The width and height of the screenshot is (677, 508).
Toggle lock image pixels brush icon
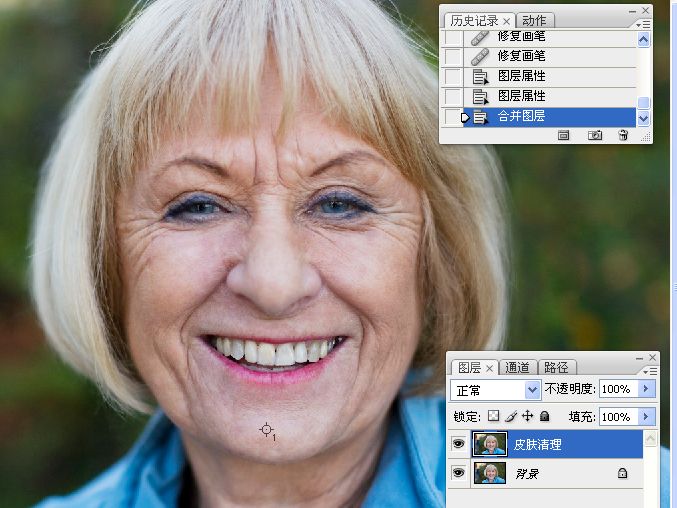click(x=511, y=416)
